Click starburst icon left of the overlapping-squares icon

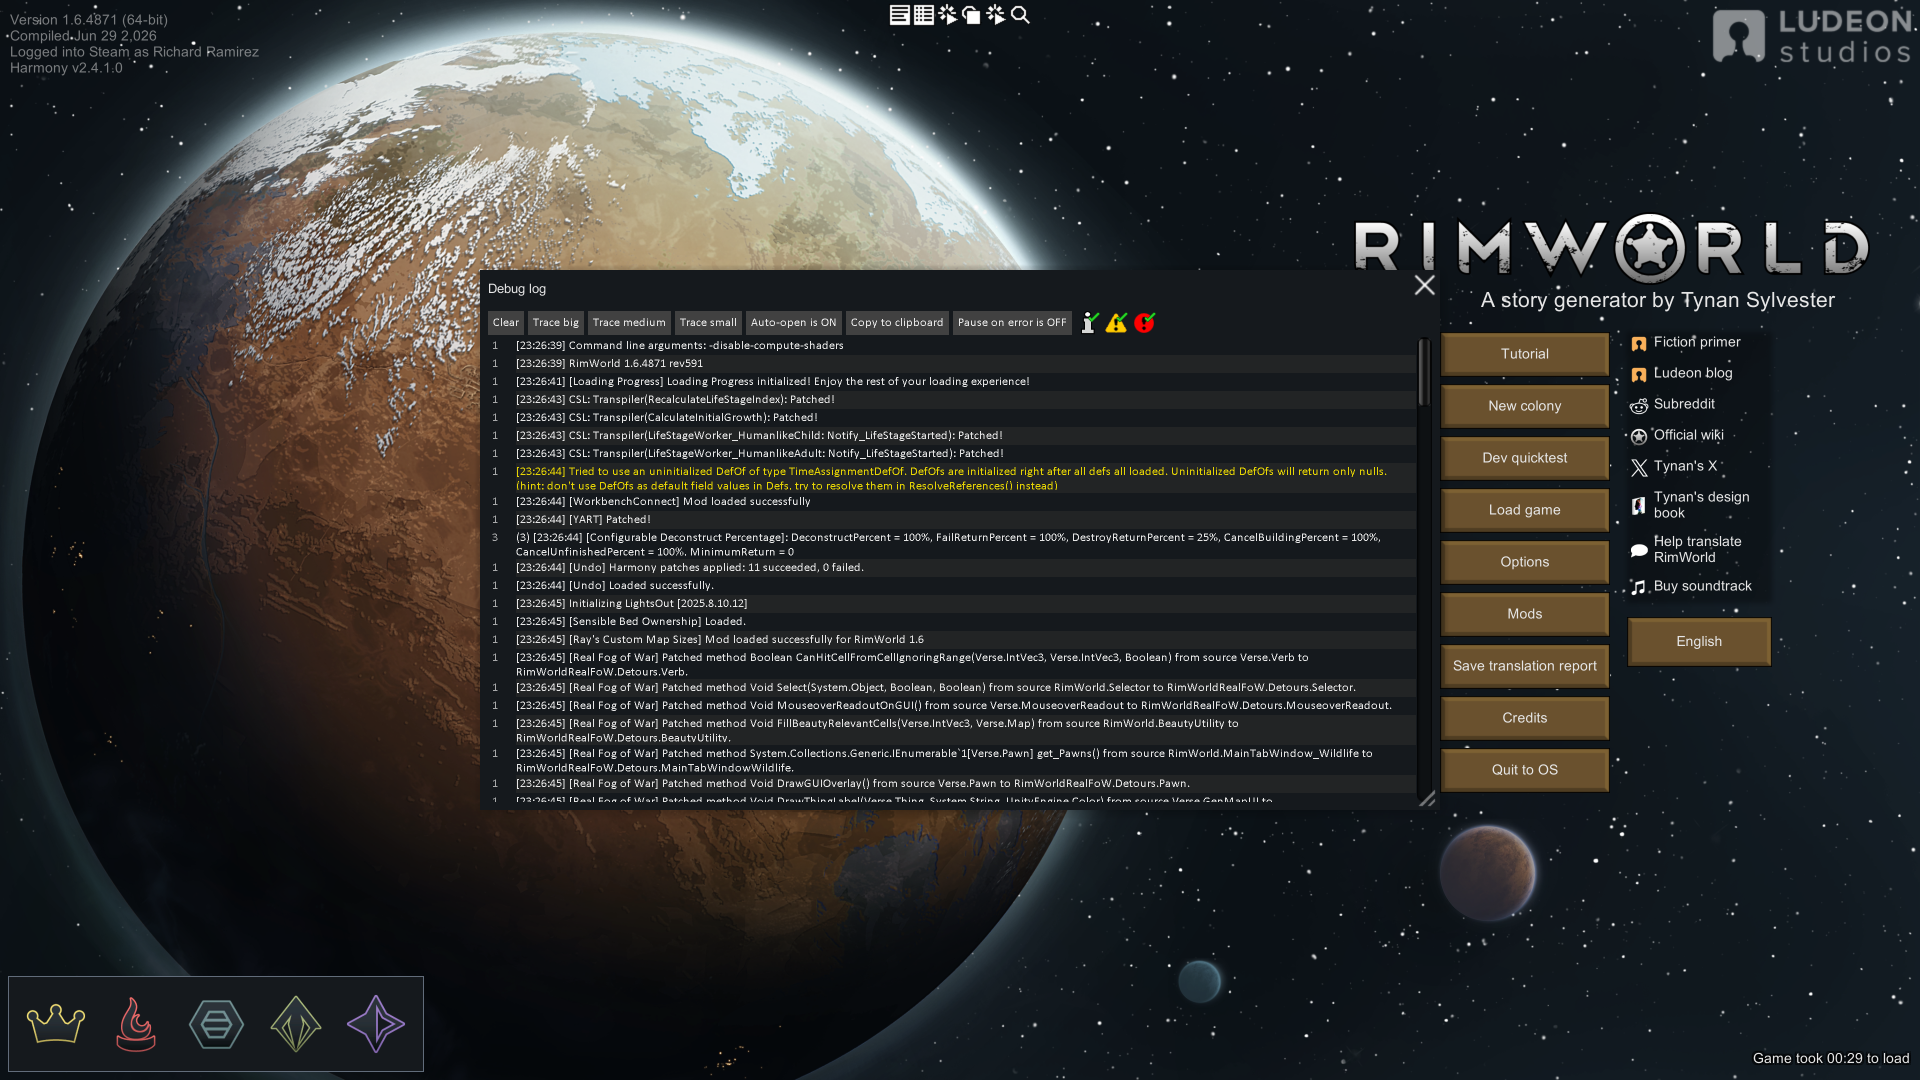coord(948,15)
